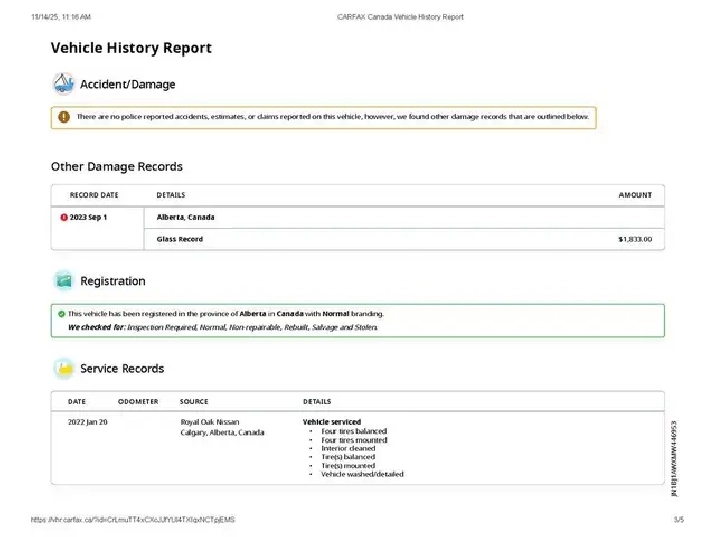This screenshot has width=716, height=537.
Task: Click the RECORD DATE column header
Action: point(94,195)
